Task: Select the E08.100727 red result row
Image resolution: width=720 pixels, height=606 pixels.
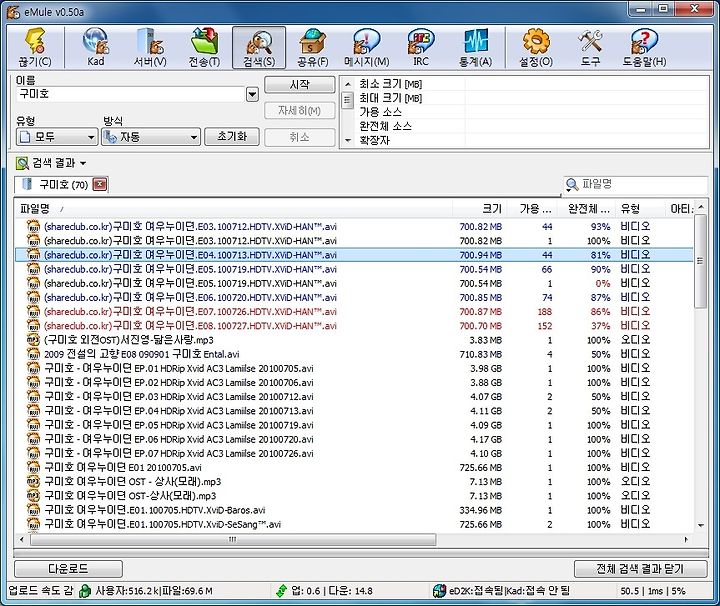Action: tap(354, 326)
